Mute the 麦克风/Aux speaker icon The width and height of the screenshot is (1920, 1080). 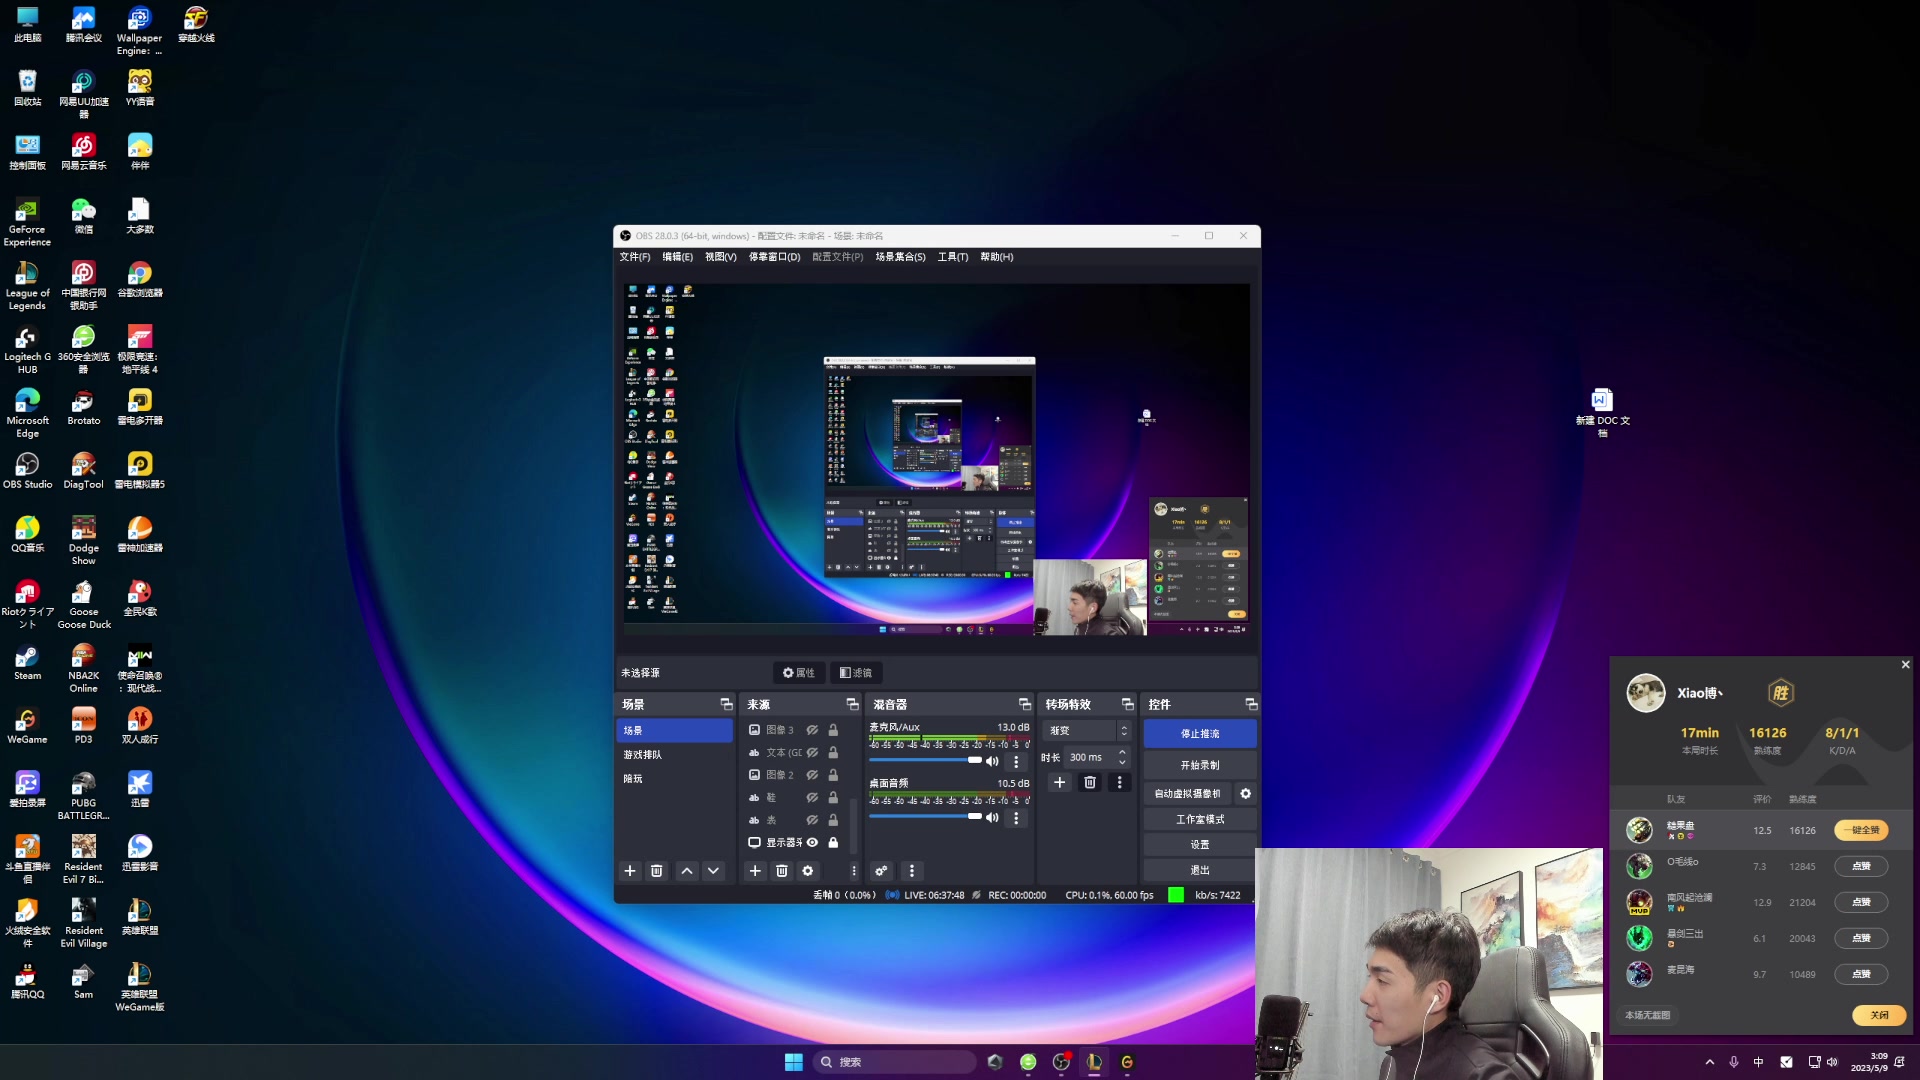992,761
